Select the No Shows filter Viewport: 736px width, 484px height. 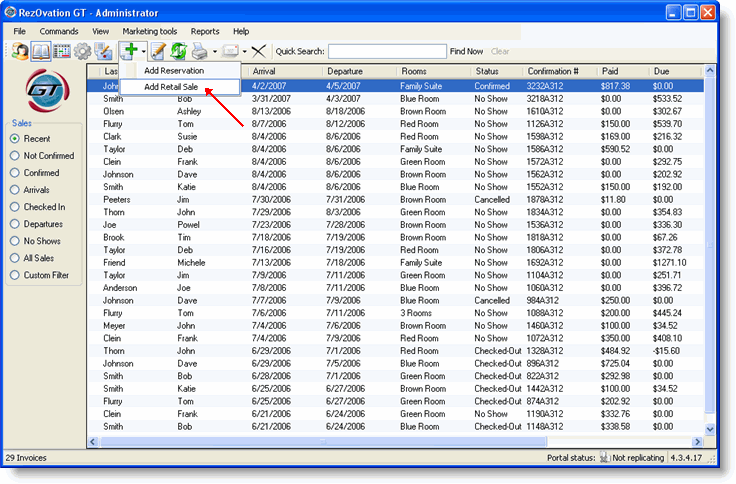(x=35, y=241)
